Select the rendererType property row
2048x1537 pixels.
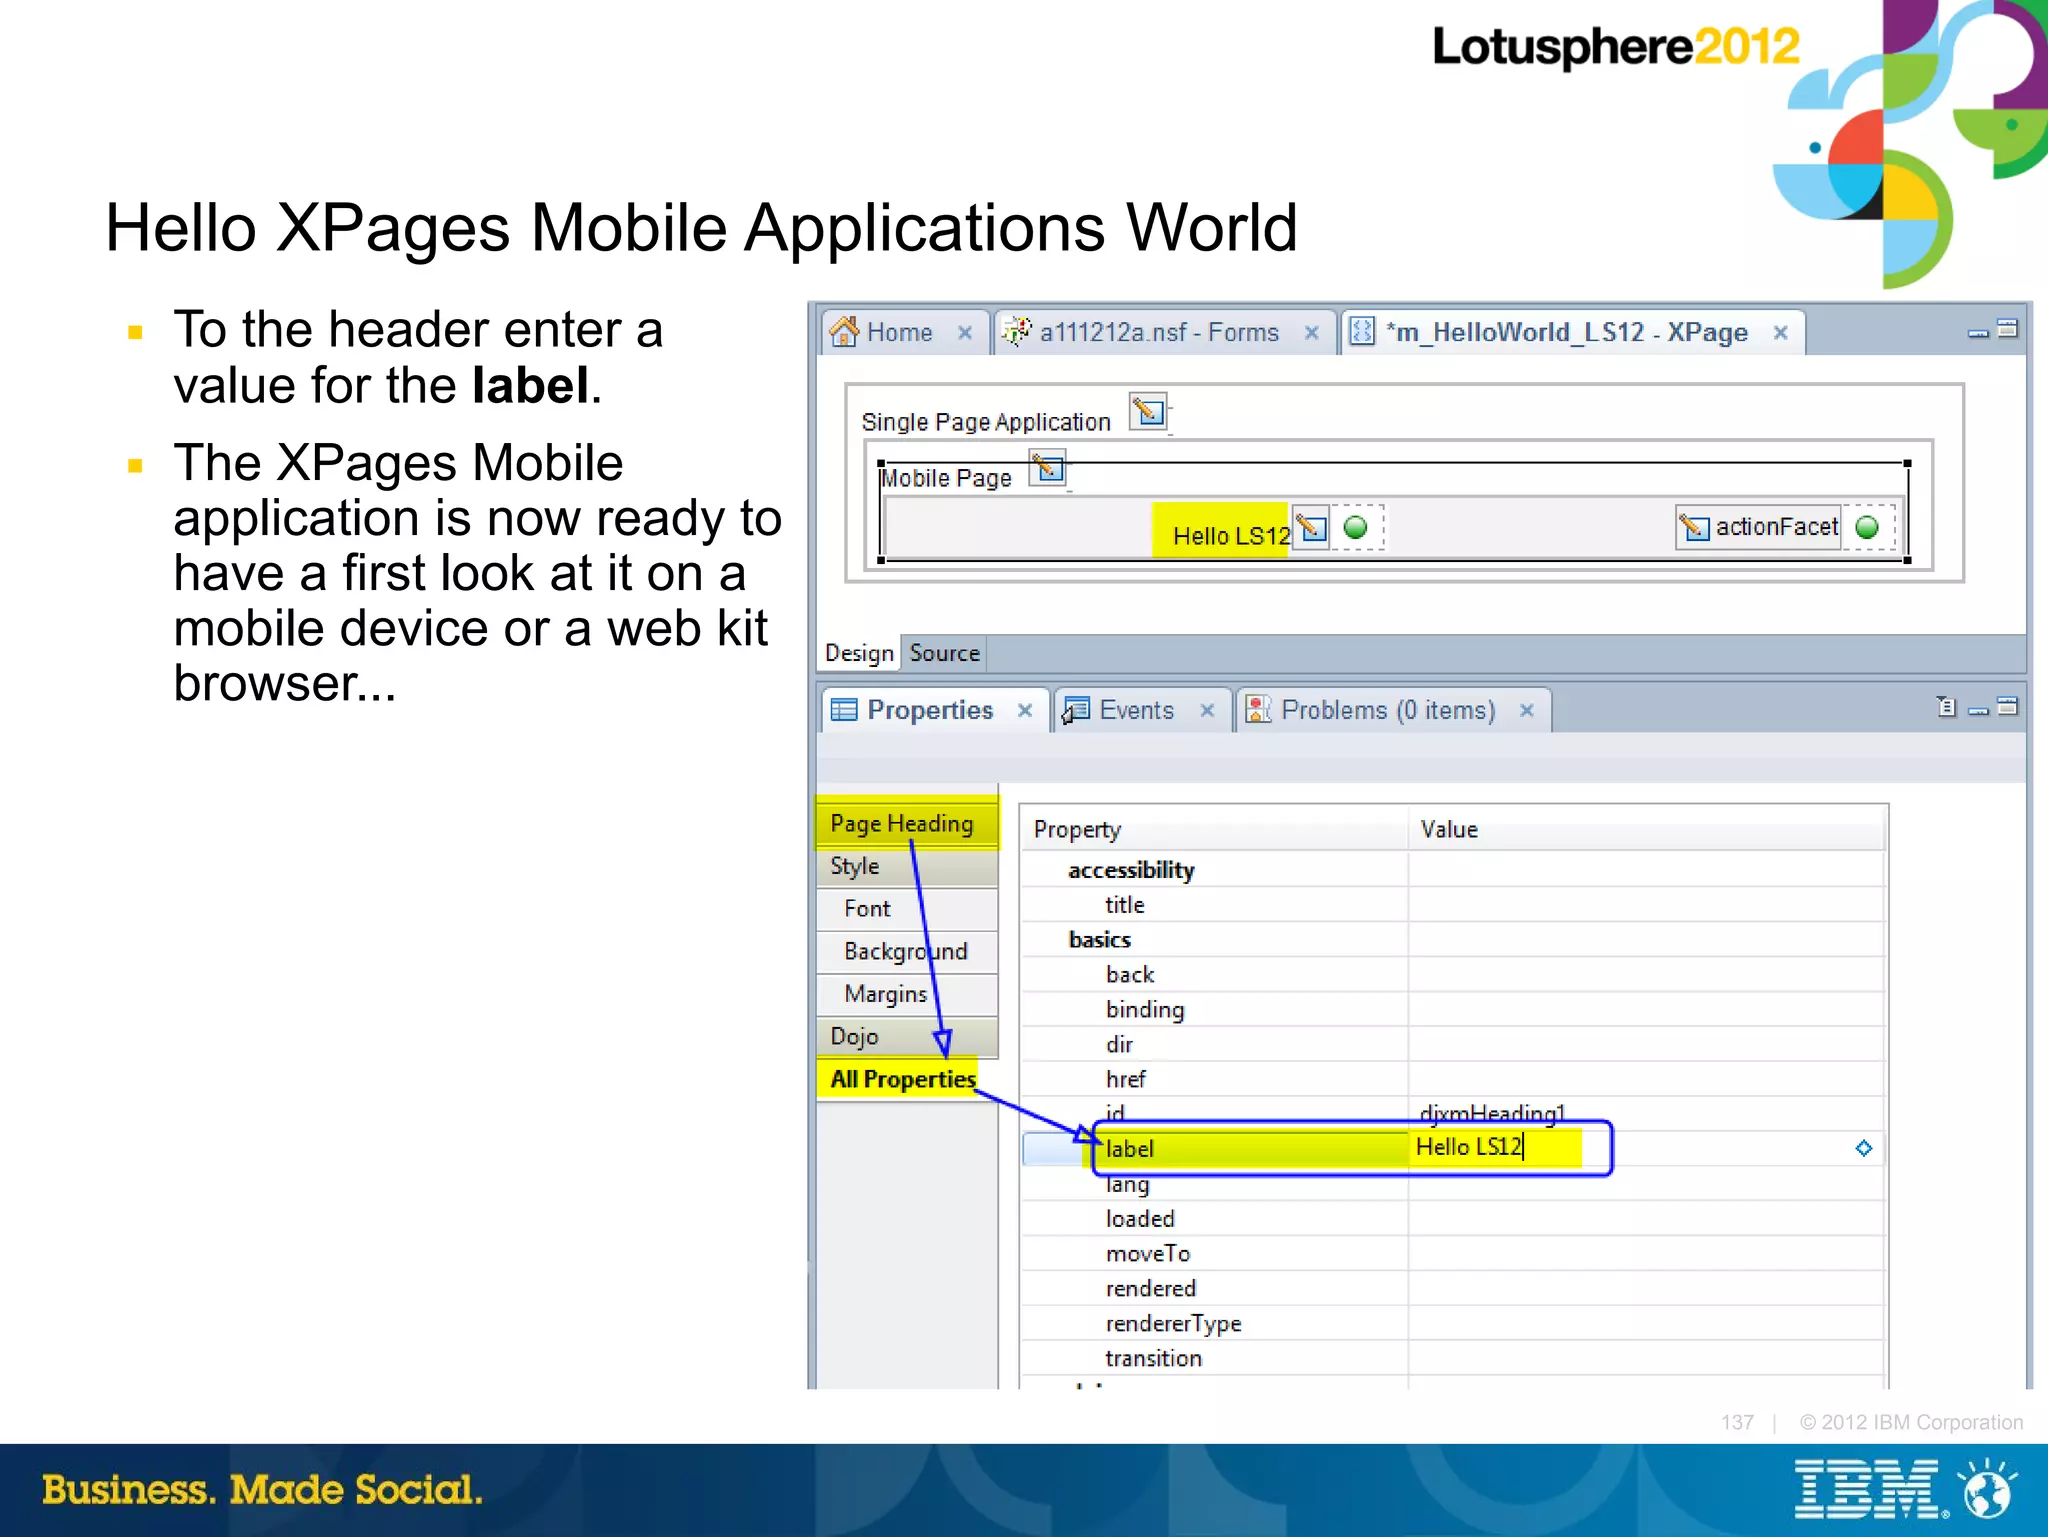click(x=1453, y=1324)
